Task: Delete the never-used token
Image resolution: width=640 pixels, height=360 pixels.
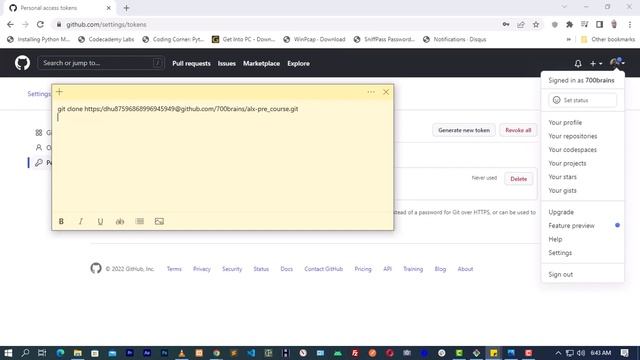Action: [518, 179]
